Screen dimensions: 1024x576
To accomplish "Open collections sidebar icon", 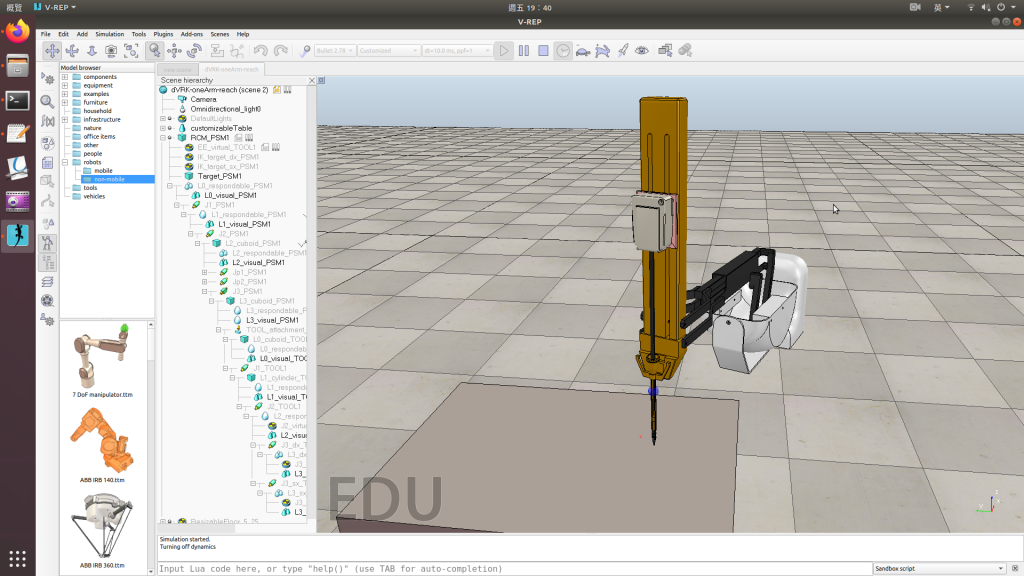I will pyautogui.click(x=48, y=143).
